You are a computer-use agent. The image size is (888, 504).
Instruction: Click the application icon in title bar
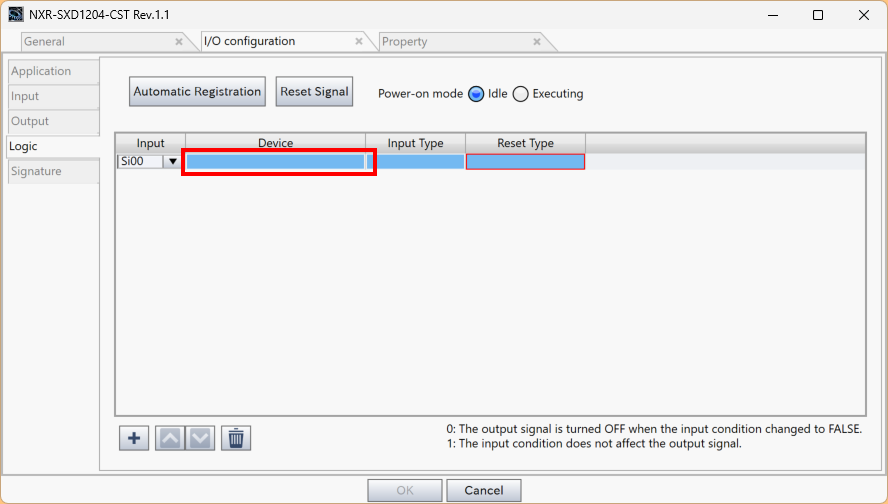(x=16, y=15)
